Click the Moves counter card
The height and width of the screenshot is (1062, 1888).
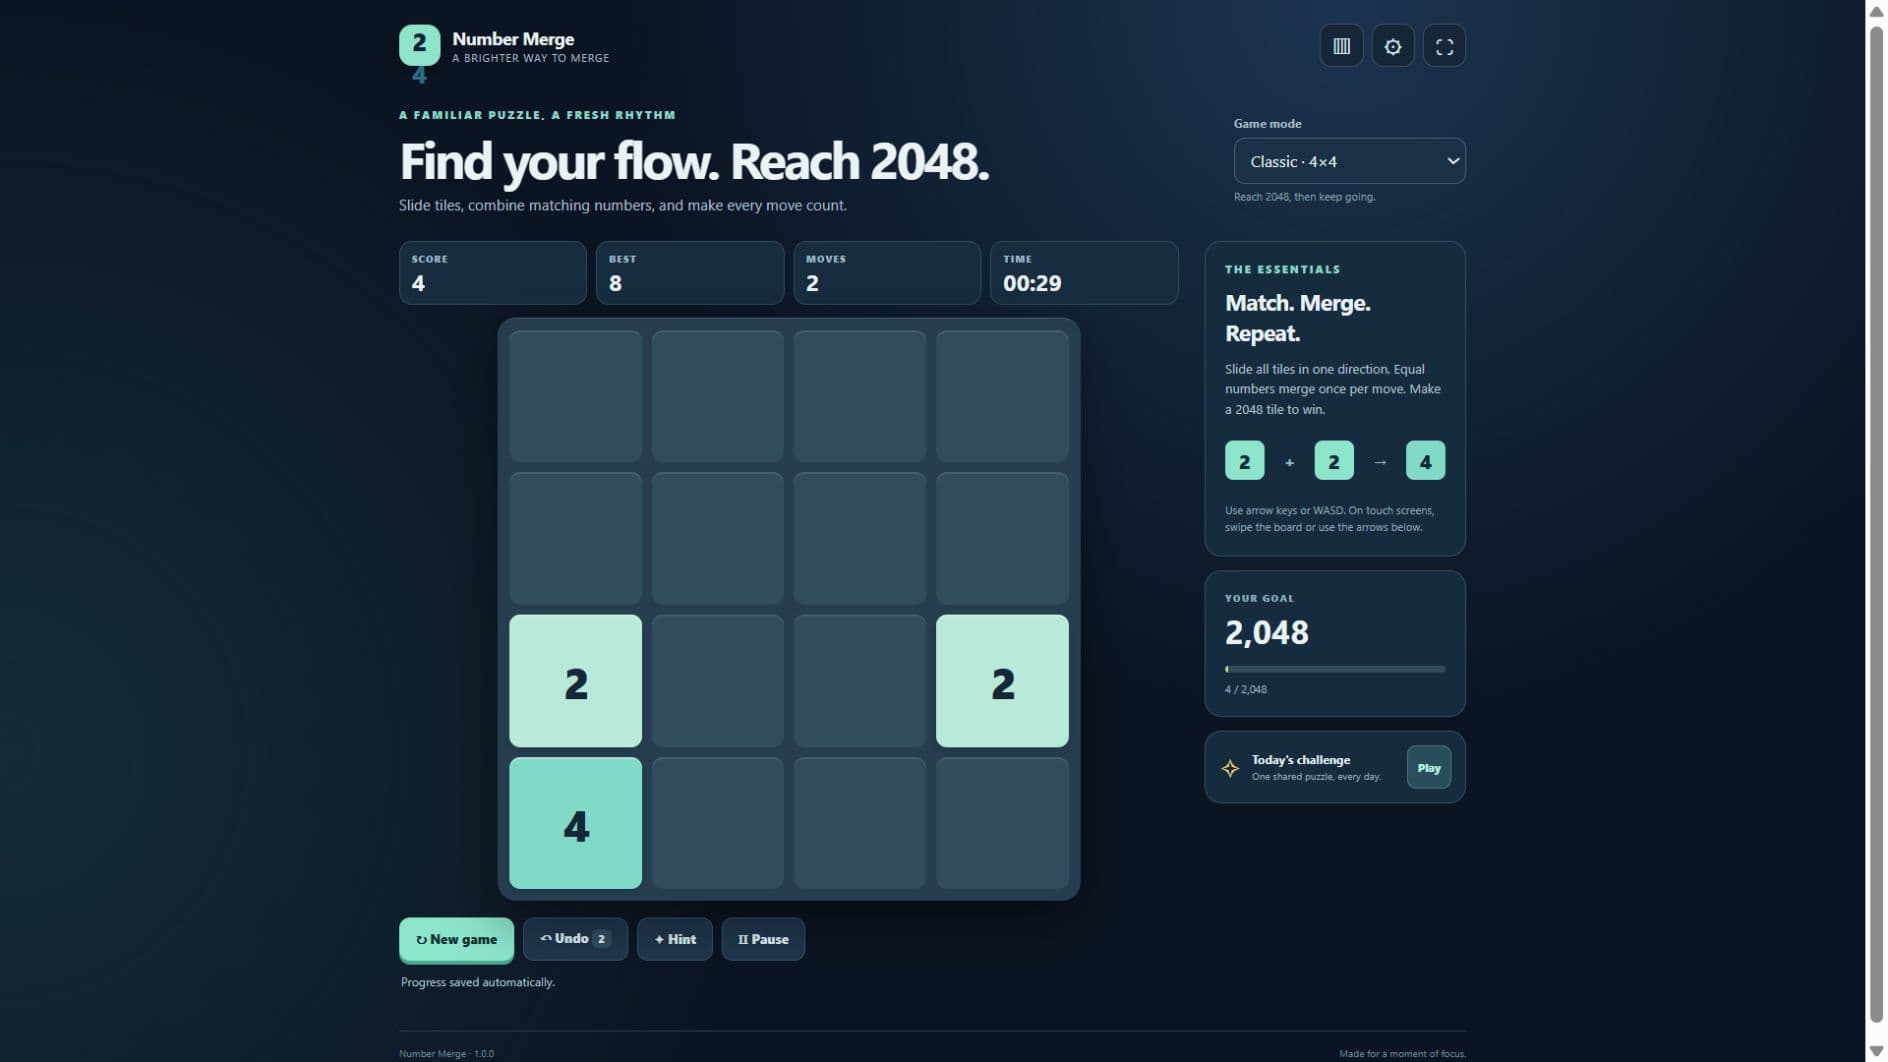887,273
